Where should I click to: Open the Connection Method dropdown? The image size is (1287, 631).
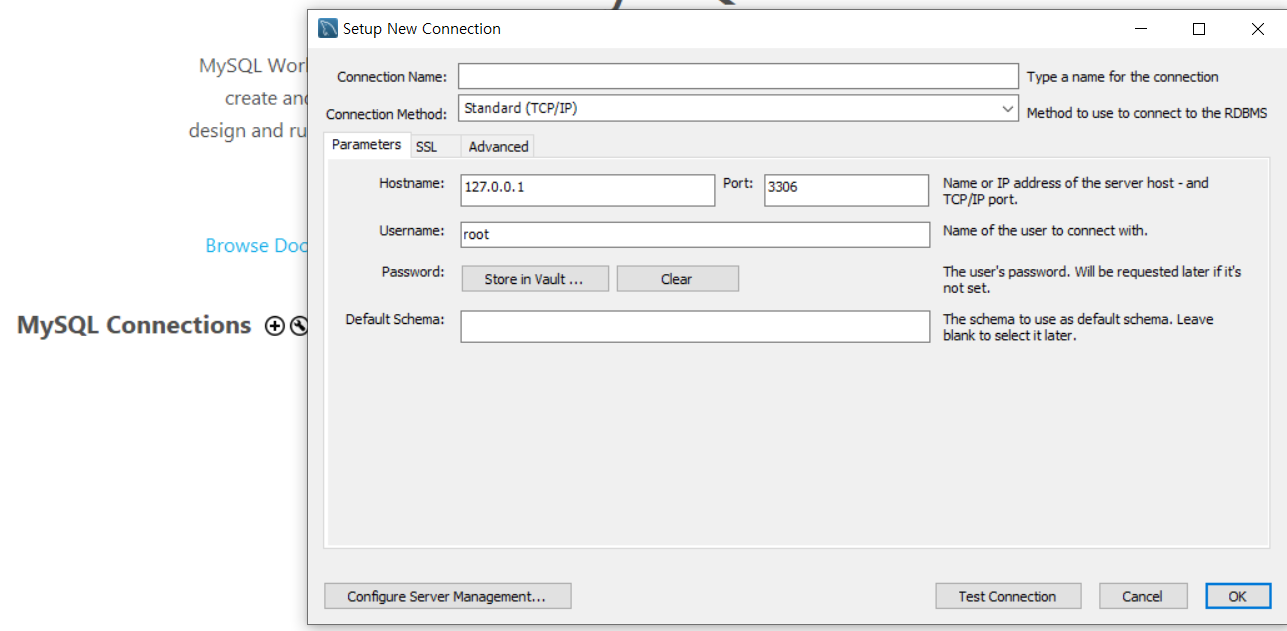tap(739, 108)
